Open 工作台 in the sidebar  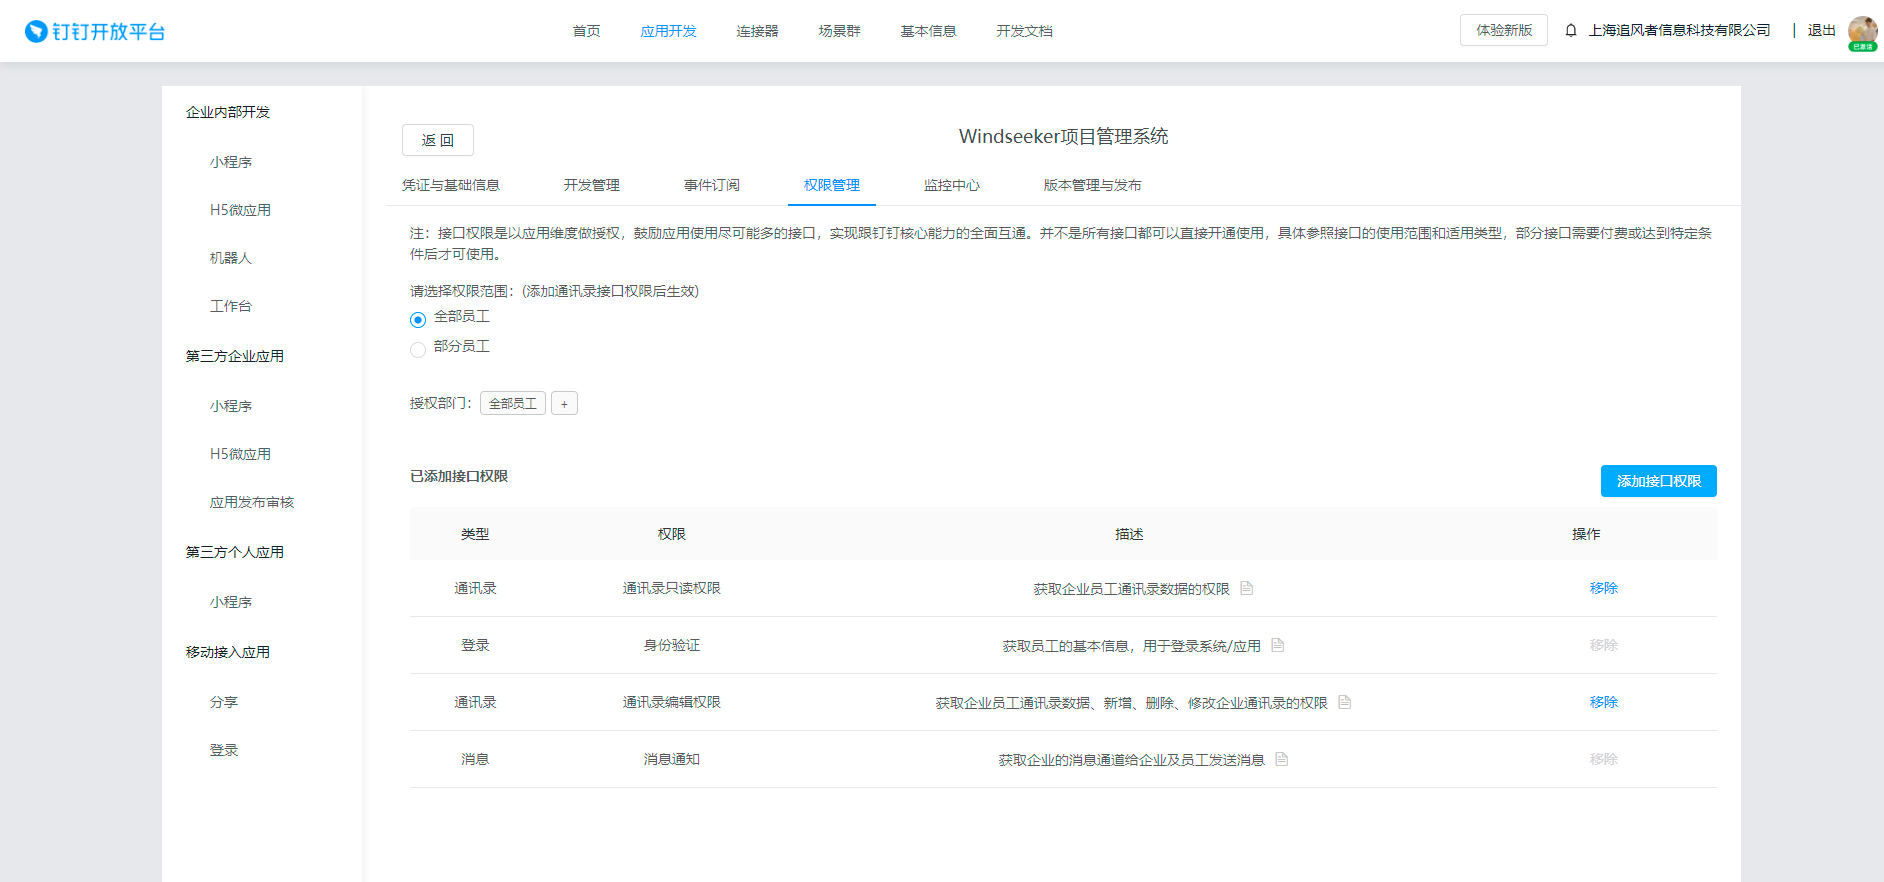231,306
